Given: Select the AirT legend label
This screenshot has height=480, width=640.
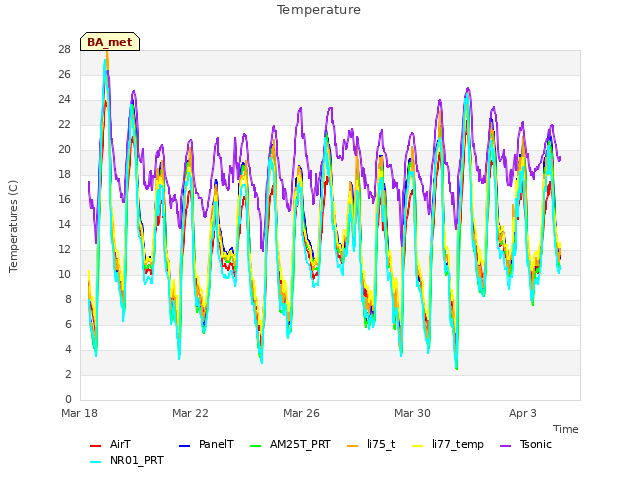Looking at the screenshot, I should coord(120,444).
